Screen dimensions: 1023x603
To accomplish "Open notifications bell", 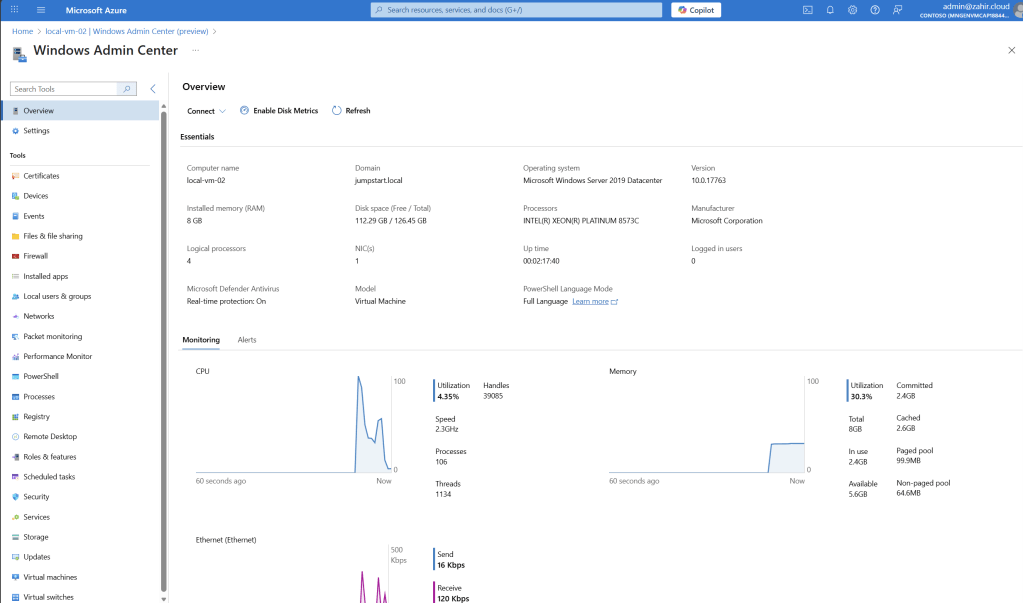I will pos(830,10).
